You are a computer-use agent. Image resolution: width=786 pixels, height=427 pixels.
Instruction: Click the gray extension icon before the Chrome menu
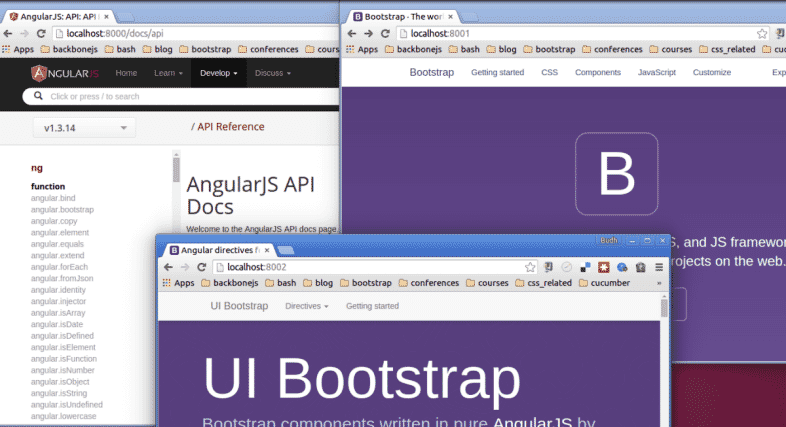[641, 267]
